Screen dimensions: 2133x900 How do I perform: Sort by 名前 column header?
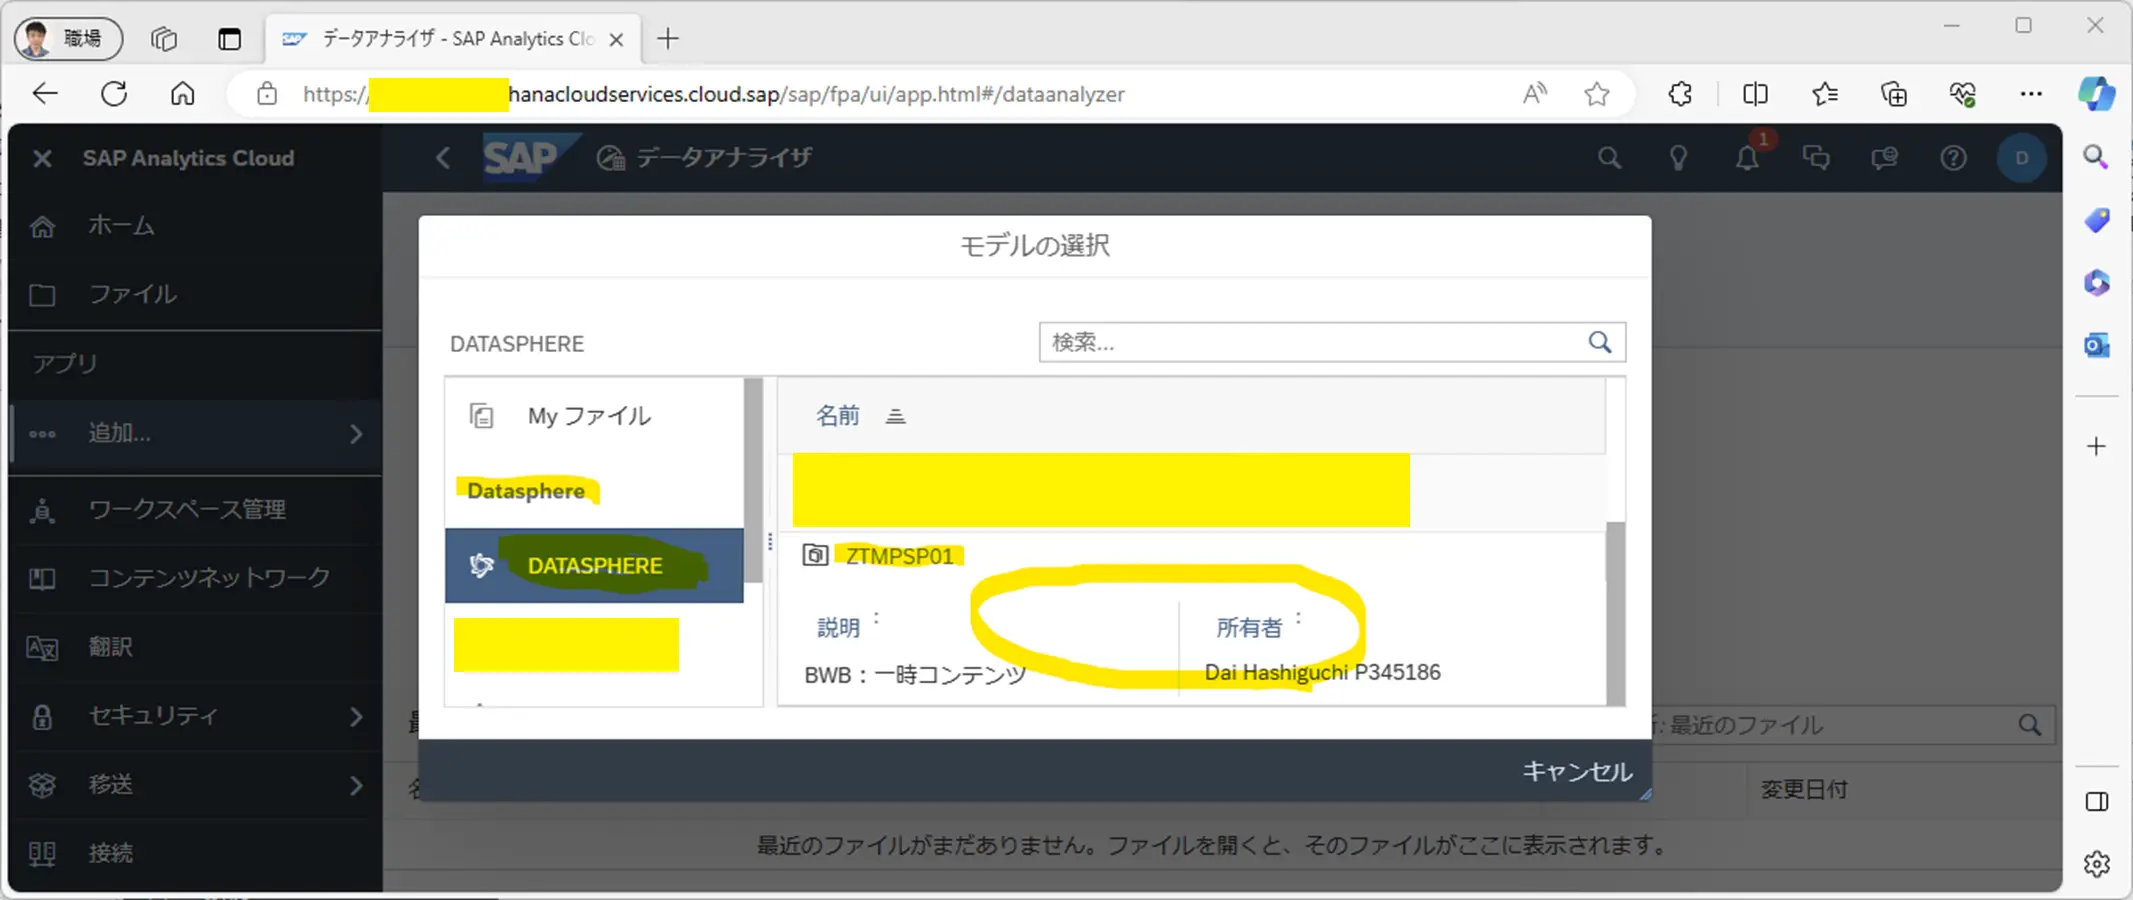[x=837, y=416]
